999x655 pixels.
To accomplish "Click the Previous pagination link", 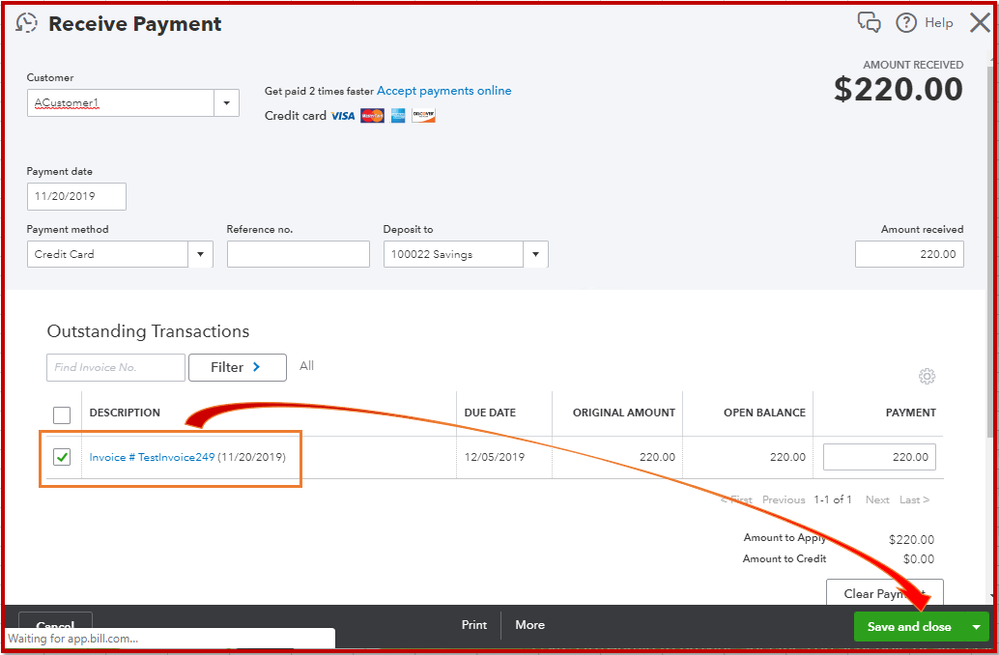I will (784, 500).
